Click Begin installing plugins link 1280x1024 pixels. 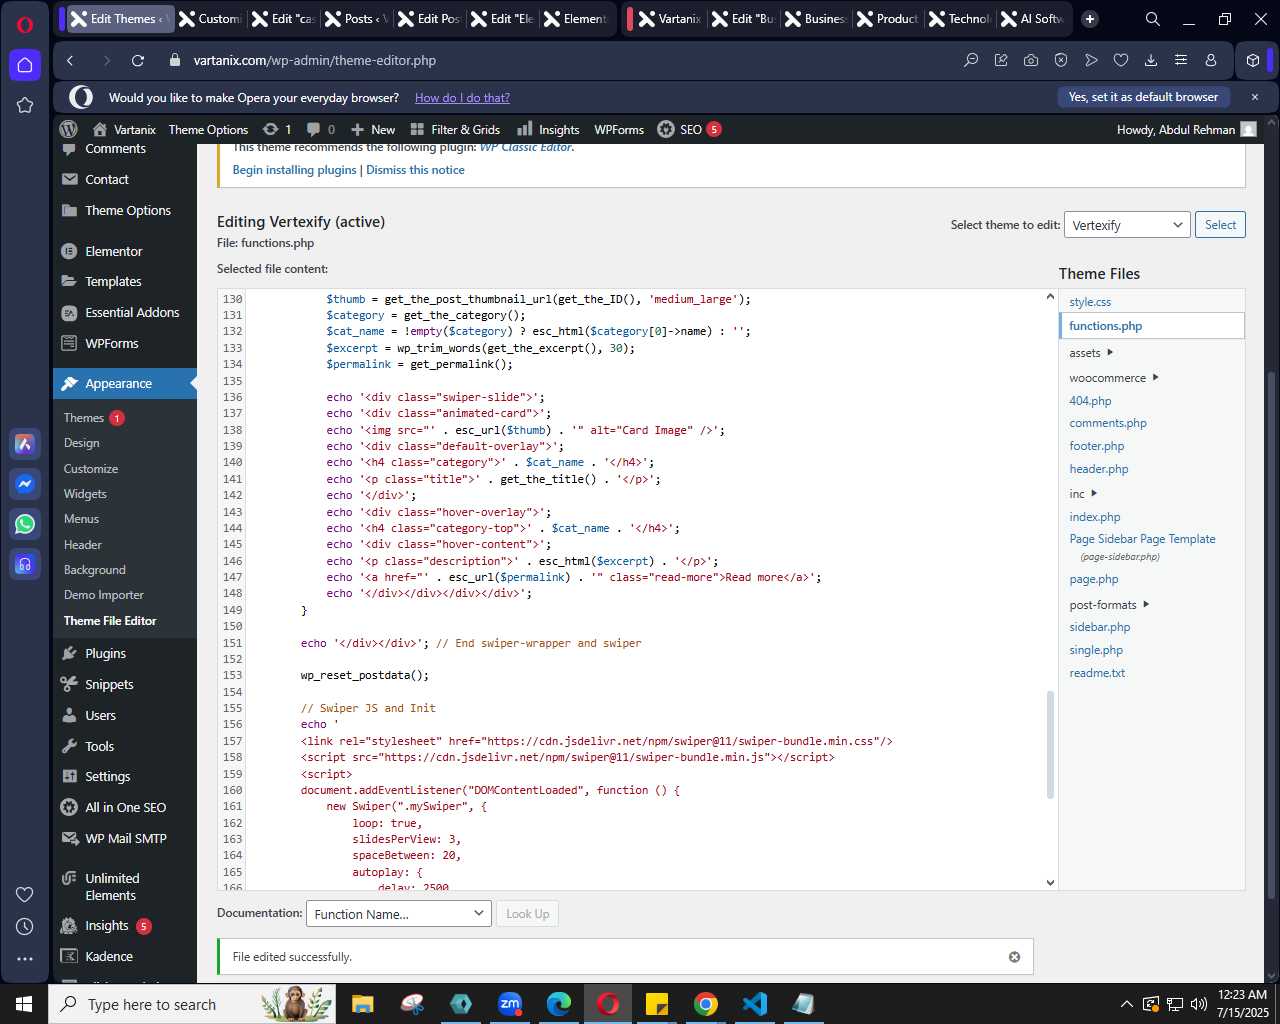pos(295,170)
